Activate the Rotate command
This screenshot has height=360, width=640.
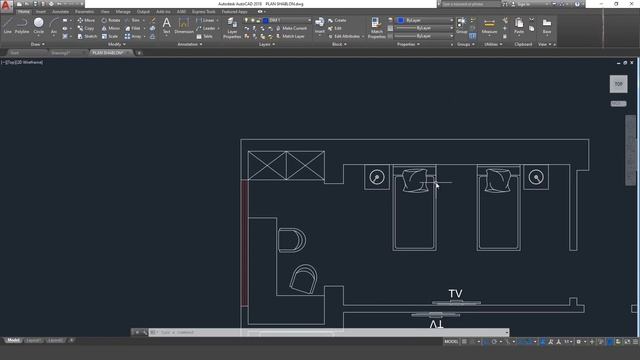(111, 20)
